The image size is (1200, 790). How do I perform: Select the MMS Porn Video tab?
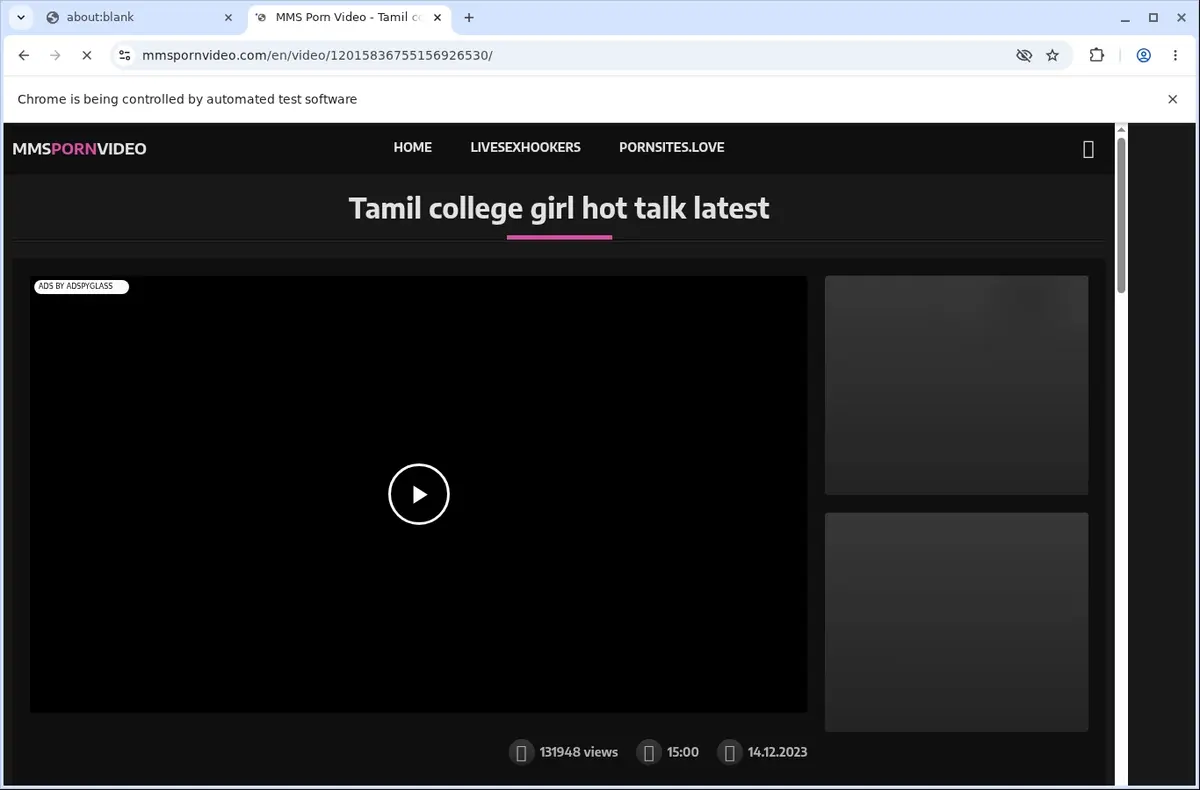point(350,17)
